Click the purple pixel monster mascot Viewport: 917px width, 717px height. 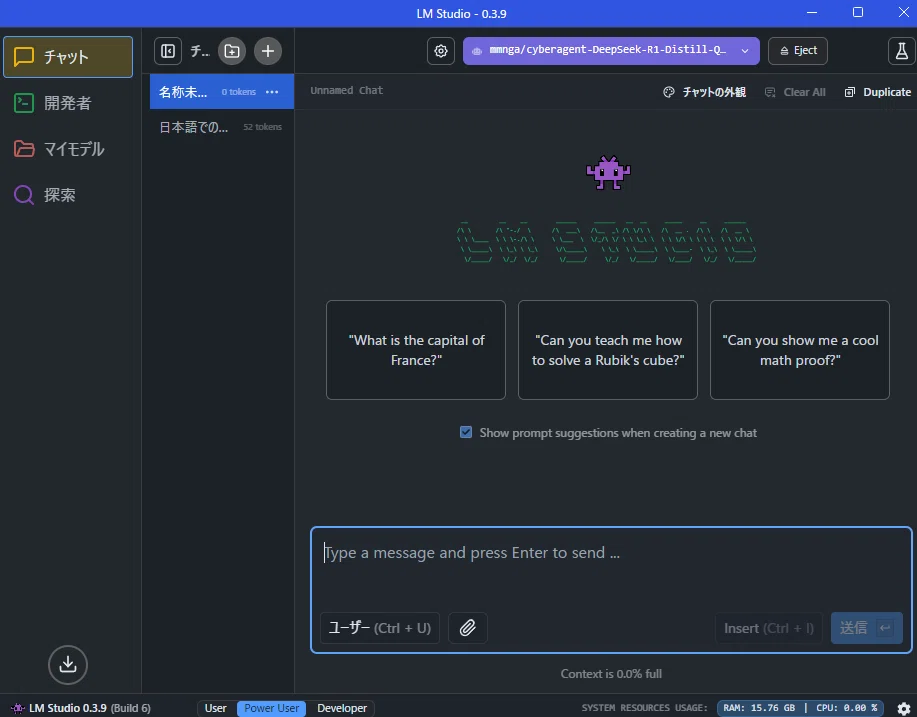tap(608, 172)
